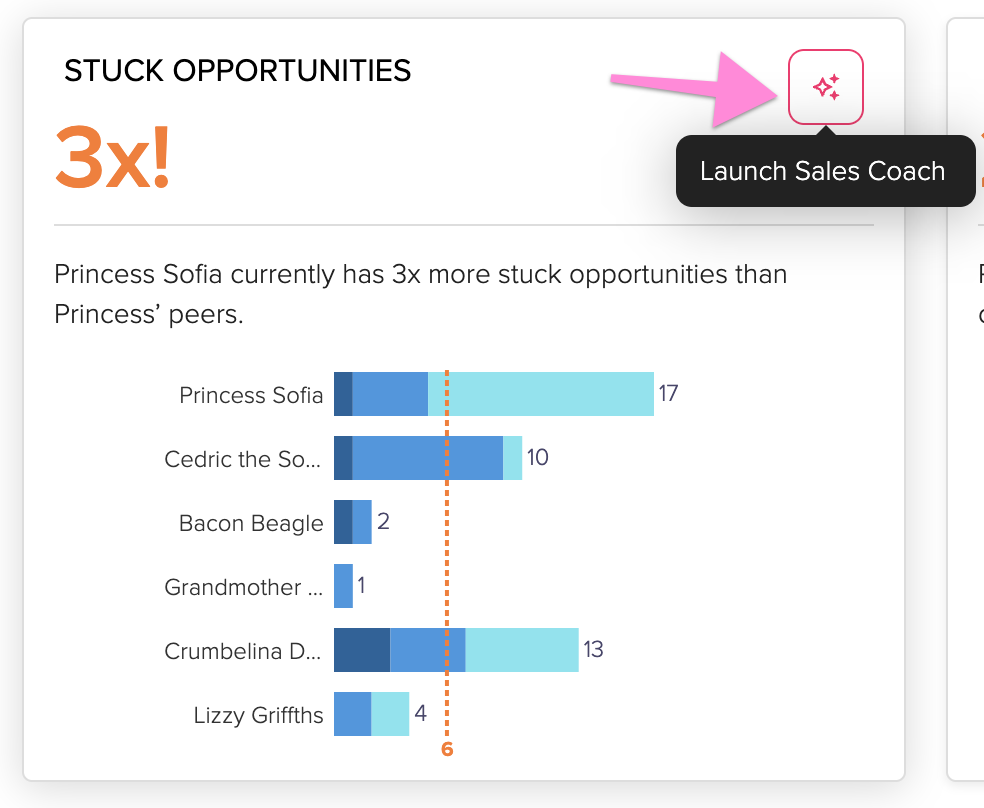Click the orange 3x! headline metric
984x808 pixels.
113,157
